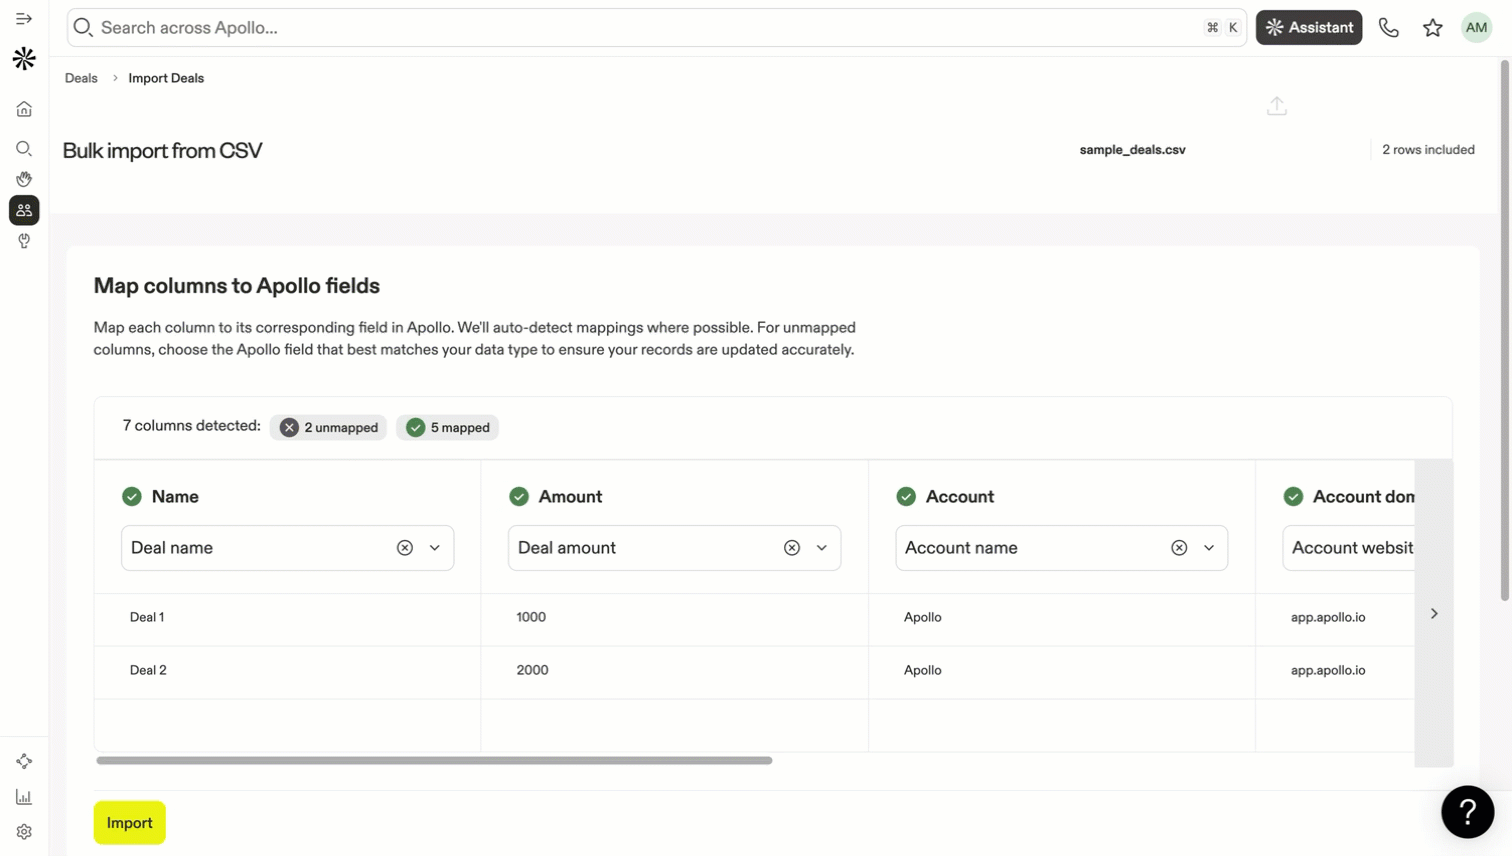
Task: Expand the Deal name field dropdown
Action: tap(435, 548)
